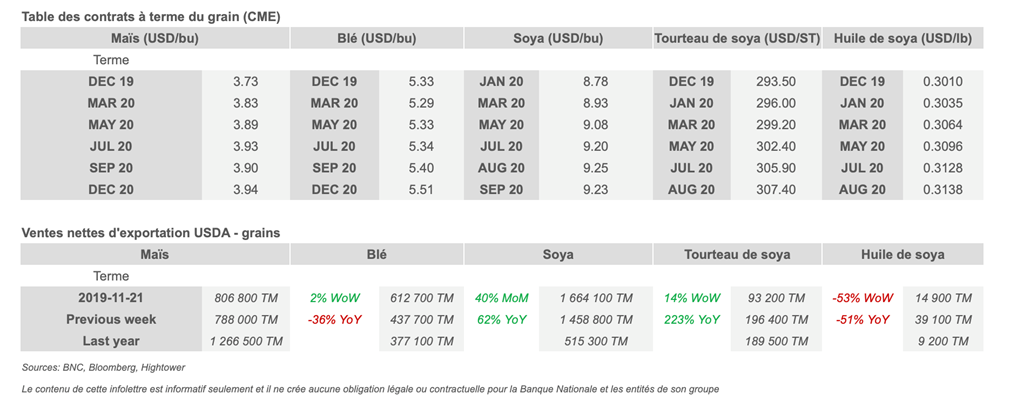Click the -53% WoW soy oil change
Viewport: 1024px width, 414px height.
coord(862,298)
